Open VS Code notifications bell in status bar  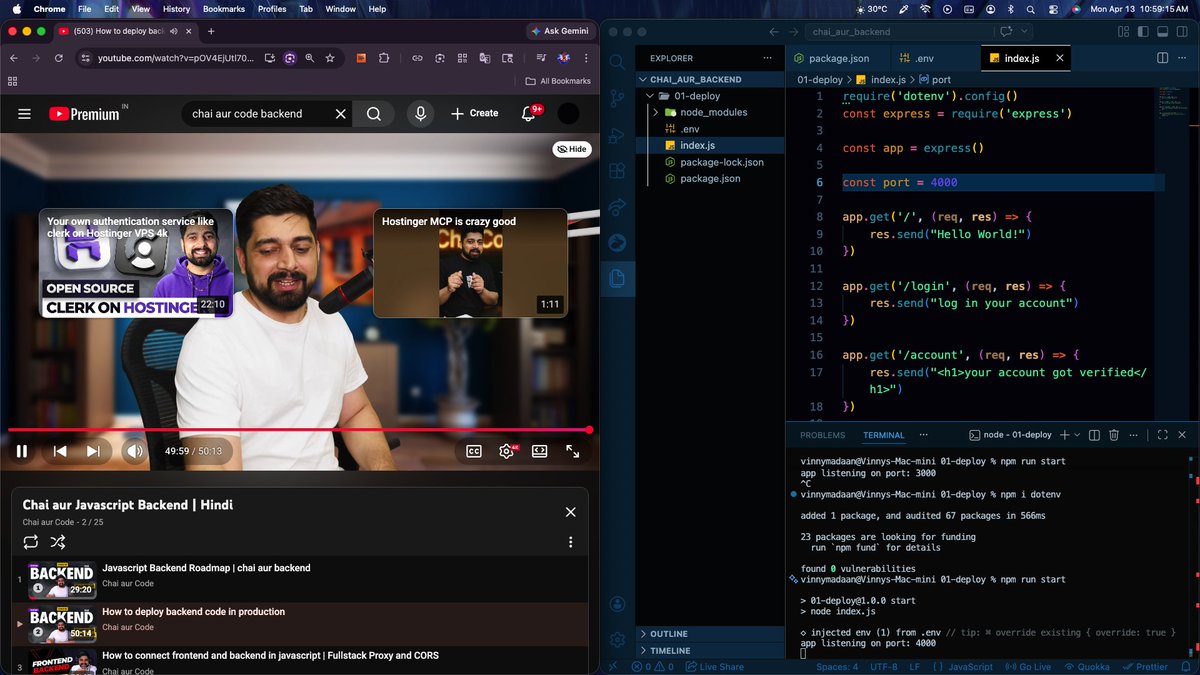click(1186, 667)
